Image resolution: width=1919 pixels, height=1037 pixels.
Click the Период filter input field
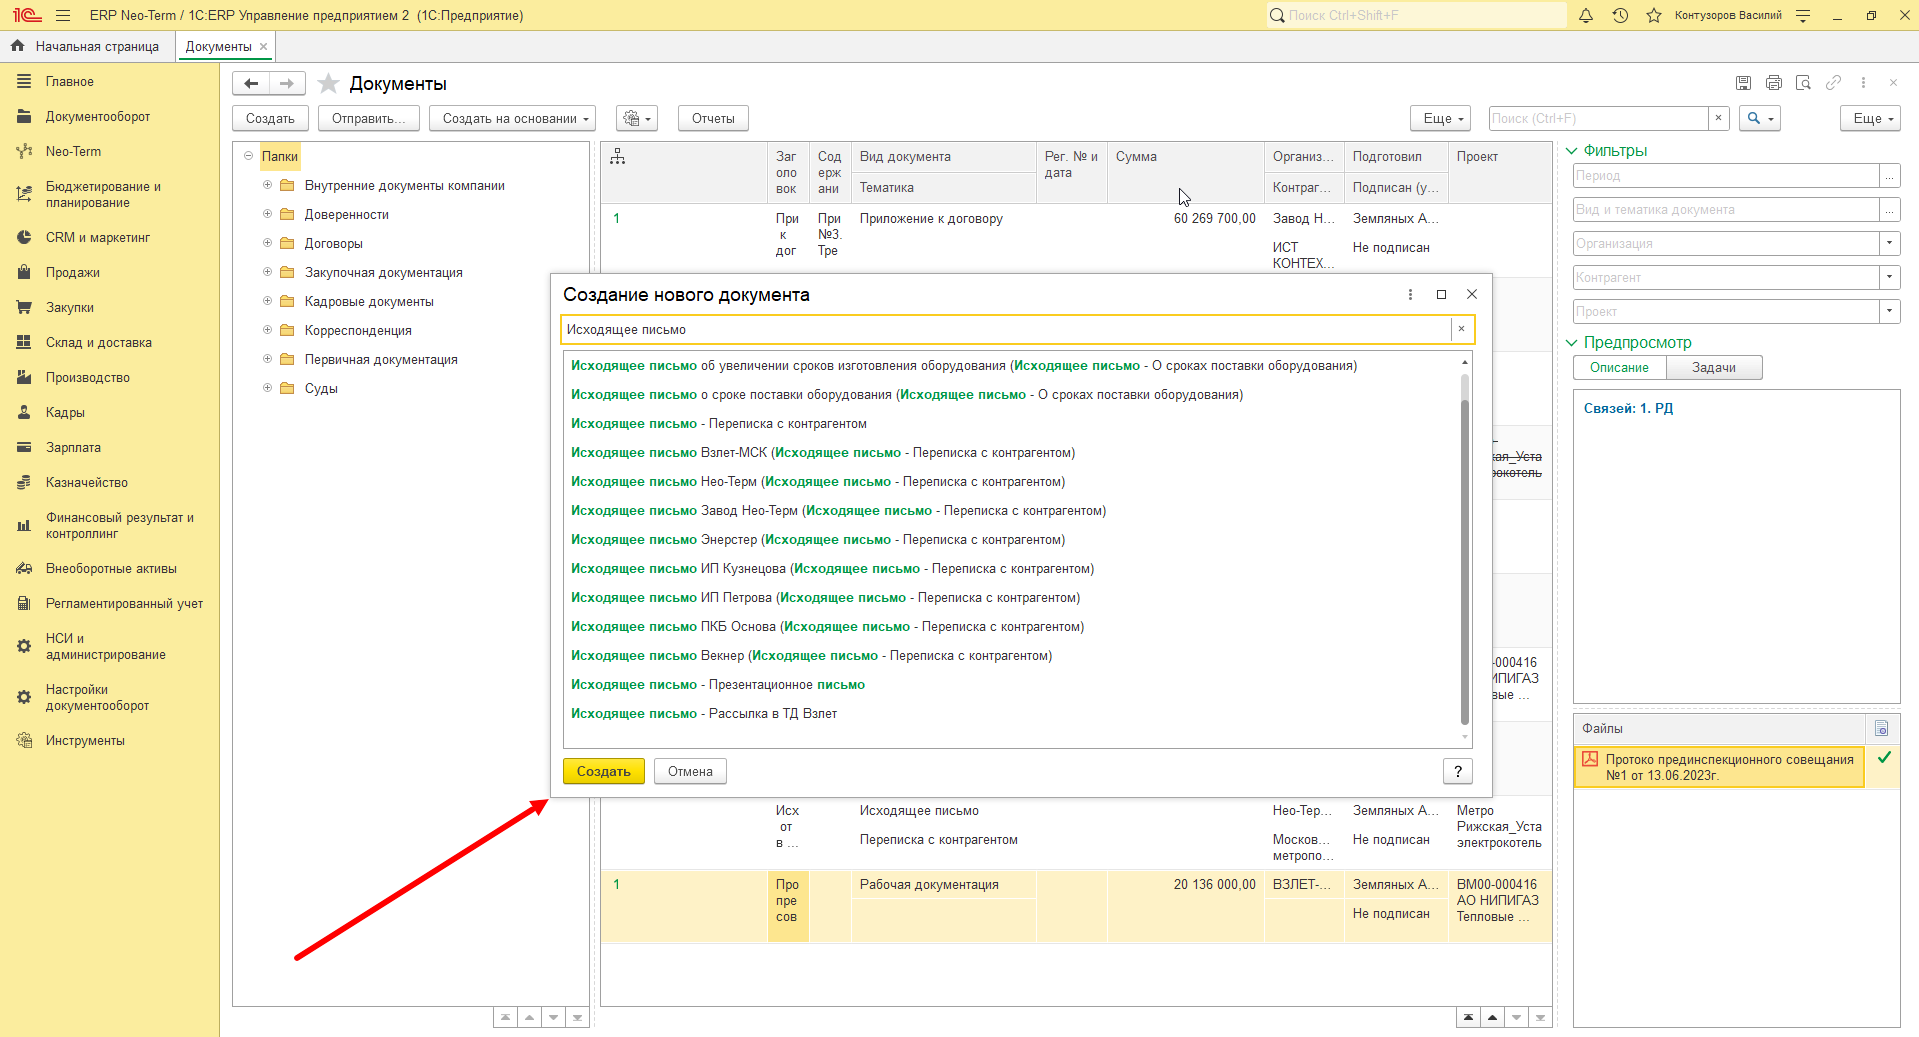coord(1726,175)
